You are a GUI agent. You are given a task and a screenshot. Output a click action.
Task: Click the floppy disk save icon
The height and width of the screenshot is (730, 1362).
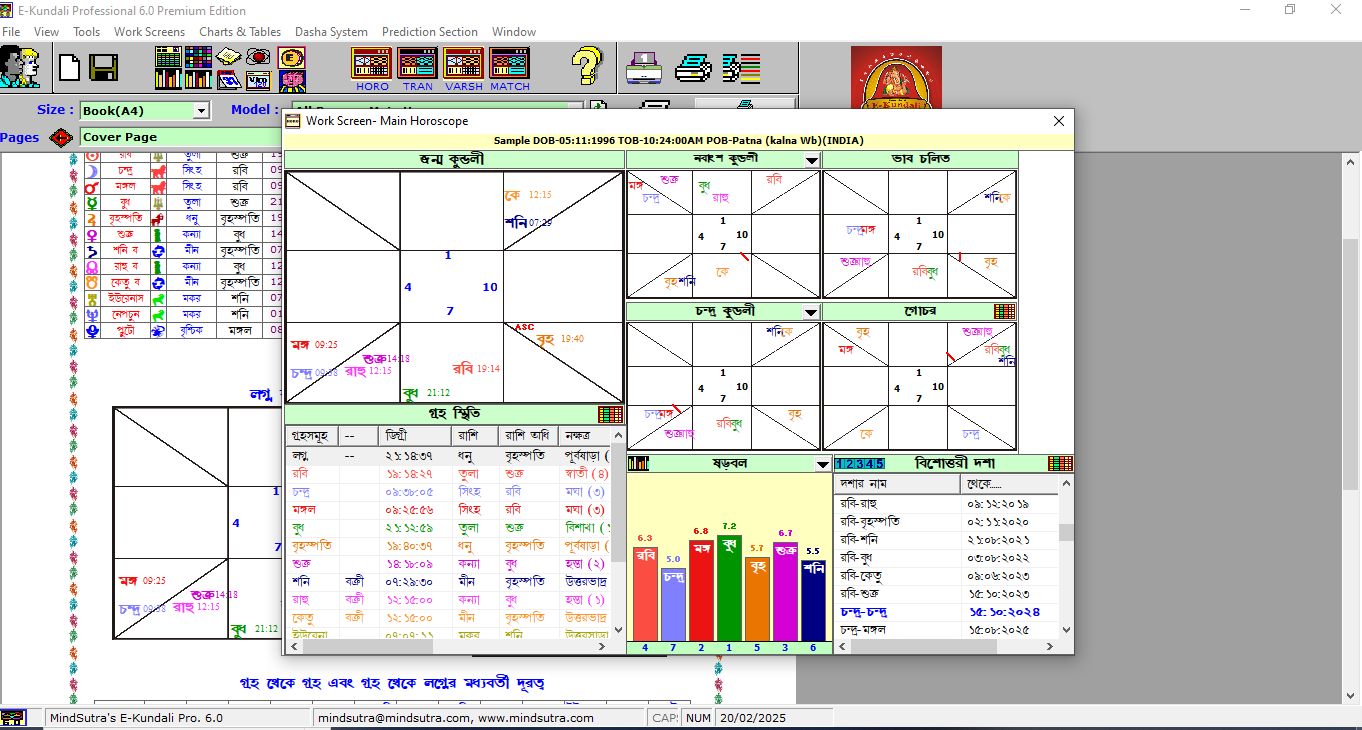(104, 68)
